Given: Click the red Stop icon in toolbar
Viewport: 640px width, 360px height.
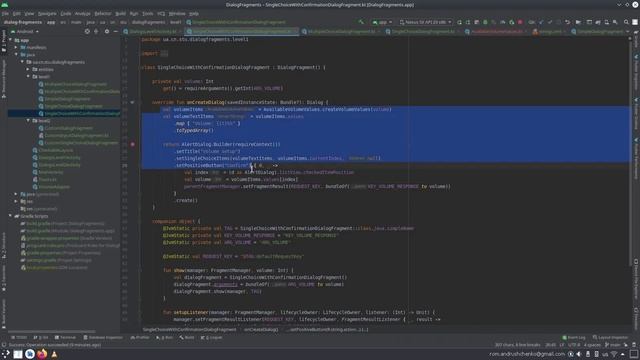Looking at the screenshot, I should coord(520,22).
